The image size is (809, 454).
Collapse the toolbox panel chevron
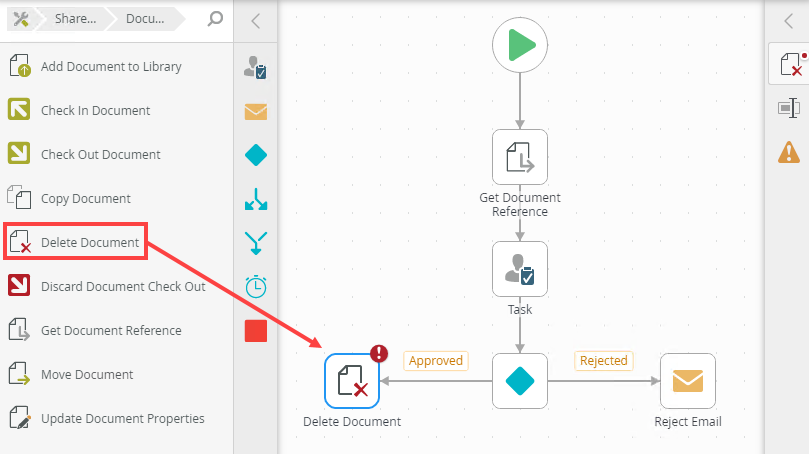click(255, 21)
